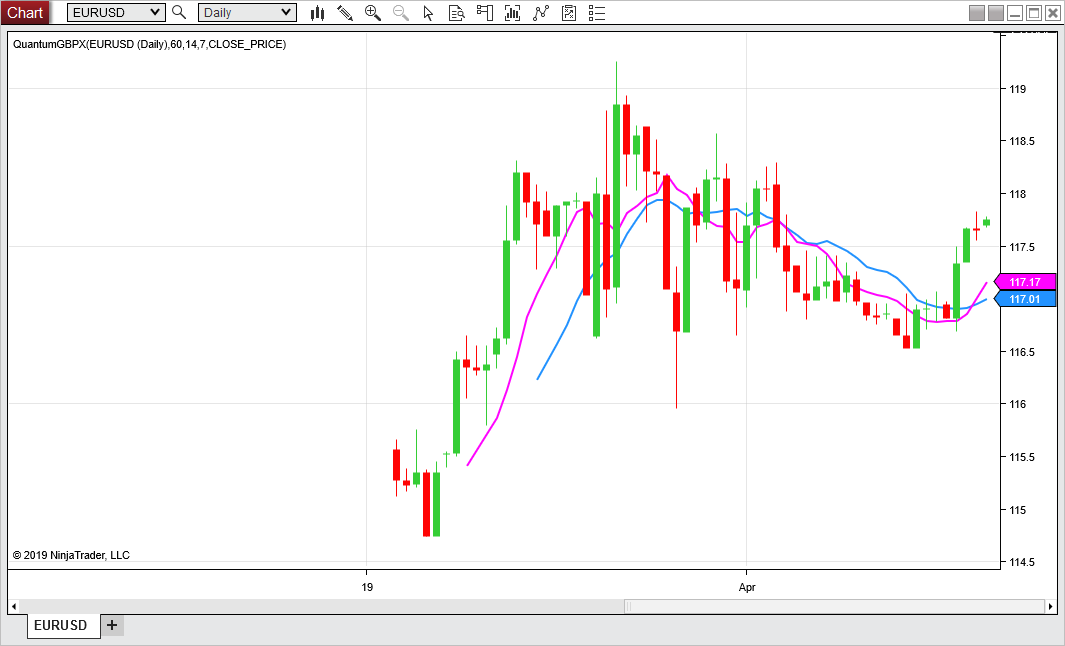This screenshot has width=1065, height=646.
Task: Open the properties list icon
Action: click(597, 12)
